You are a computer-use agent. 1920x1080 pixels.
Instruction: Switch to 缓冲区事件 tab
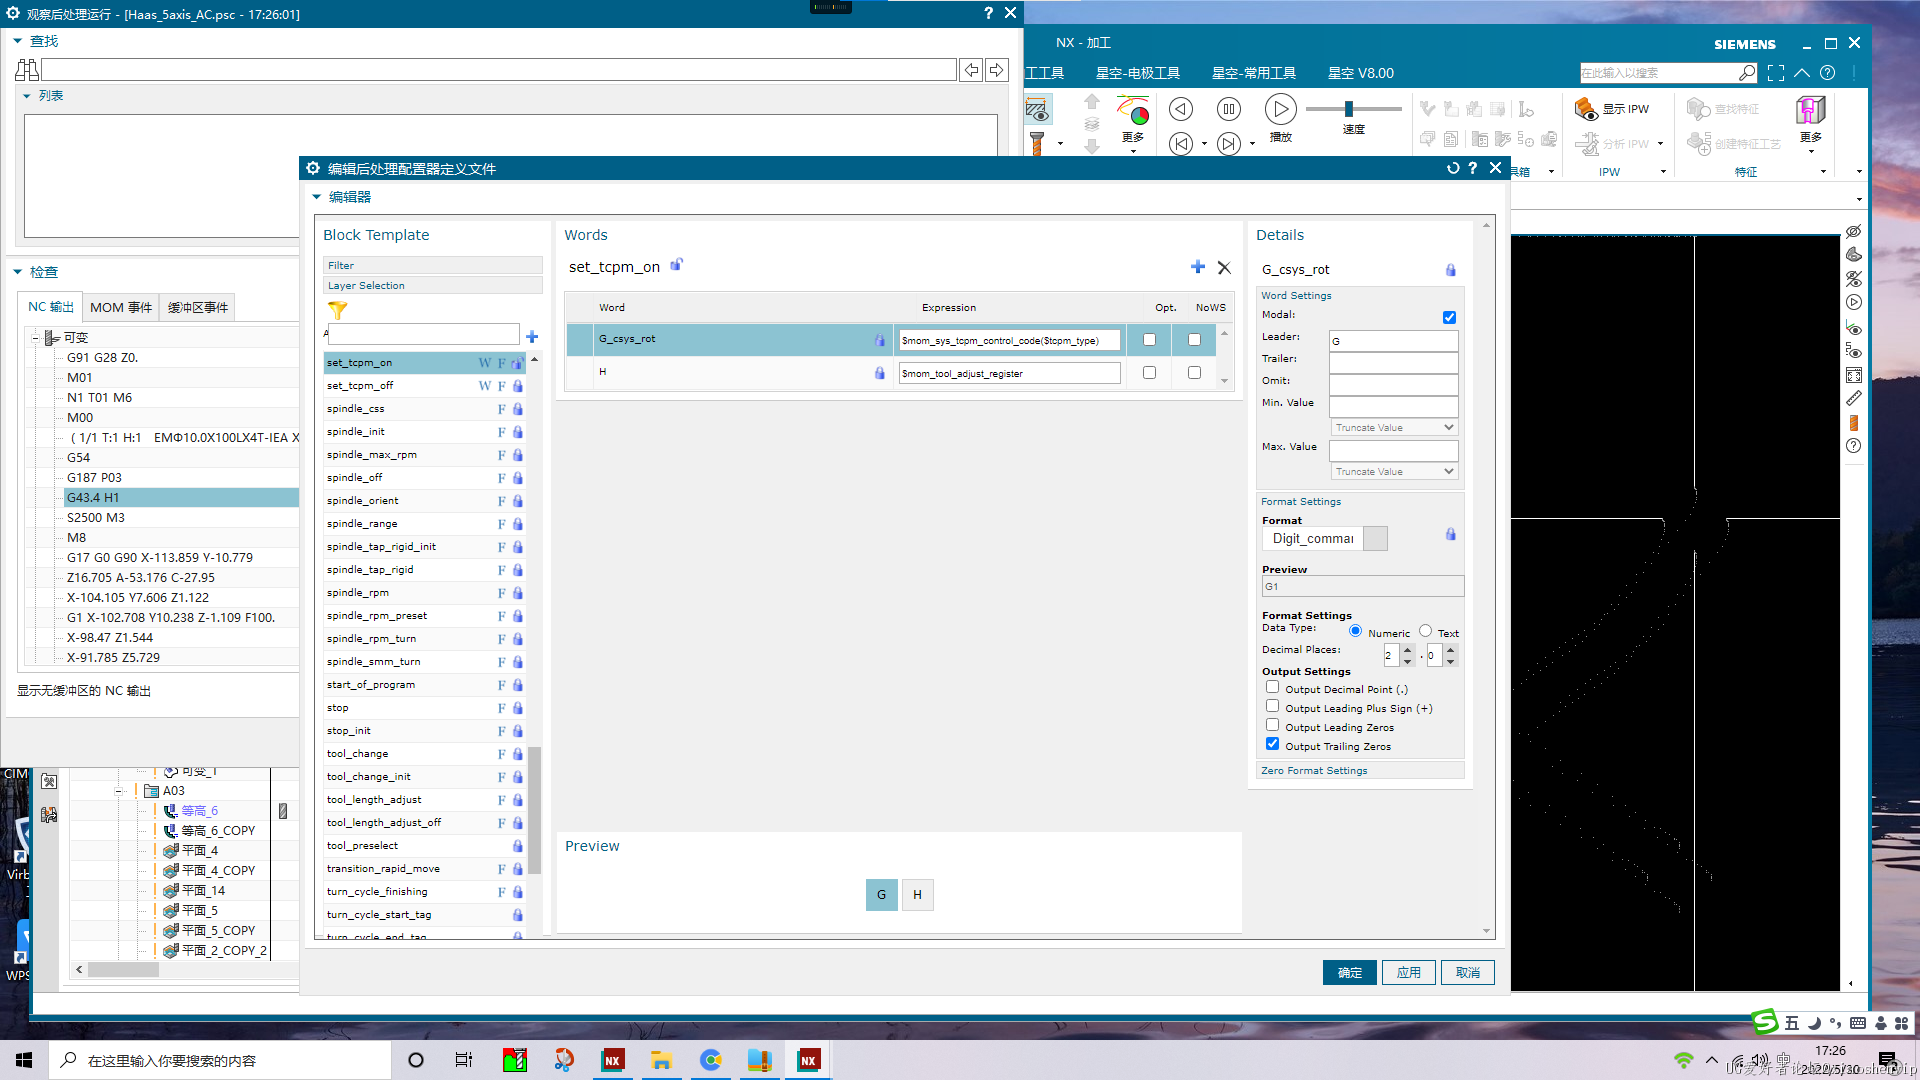pyautogui.click(x=198, y=307)
